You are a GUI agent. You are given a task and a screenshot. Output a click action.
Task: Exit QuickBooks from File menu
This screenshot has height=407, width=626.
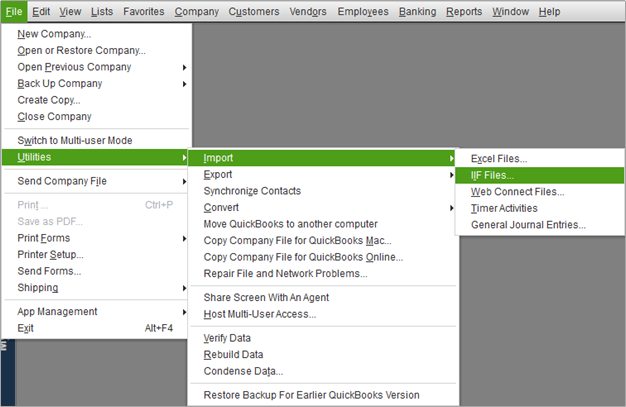[95, 328]
